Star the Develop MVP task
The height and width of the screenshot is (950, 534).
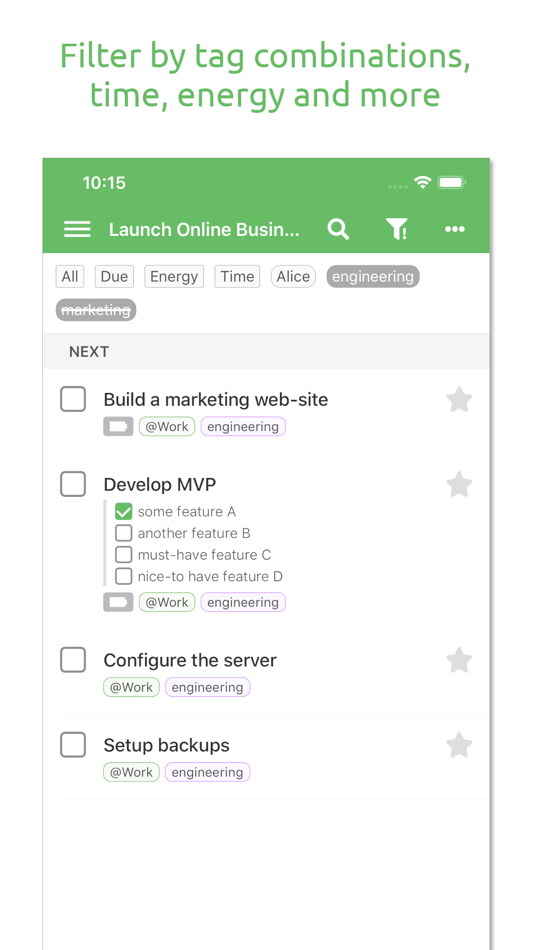pos(459,485)
